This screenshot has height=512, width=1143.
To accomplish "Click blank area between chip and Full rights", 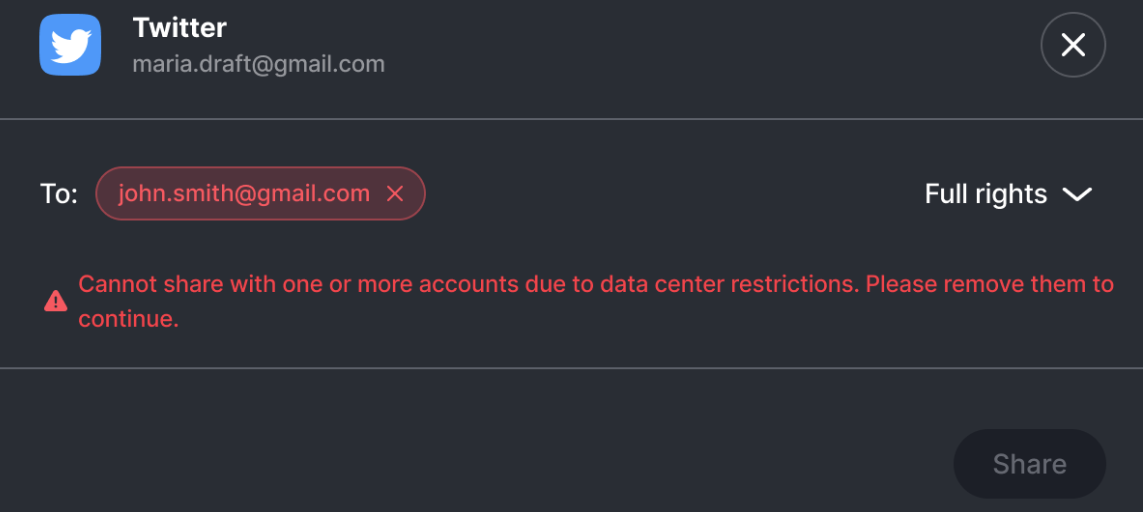I will tap(671, 193).
